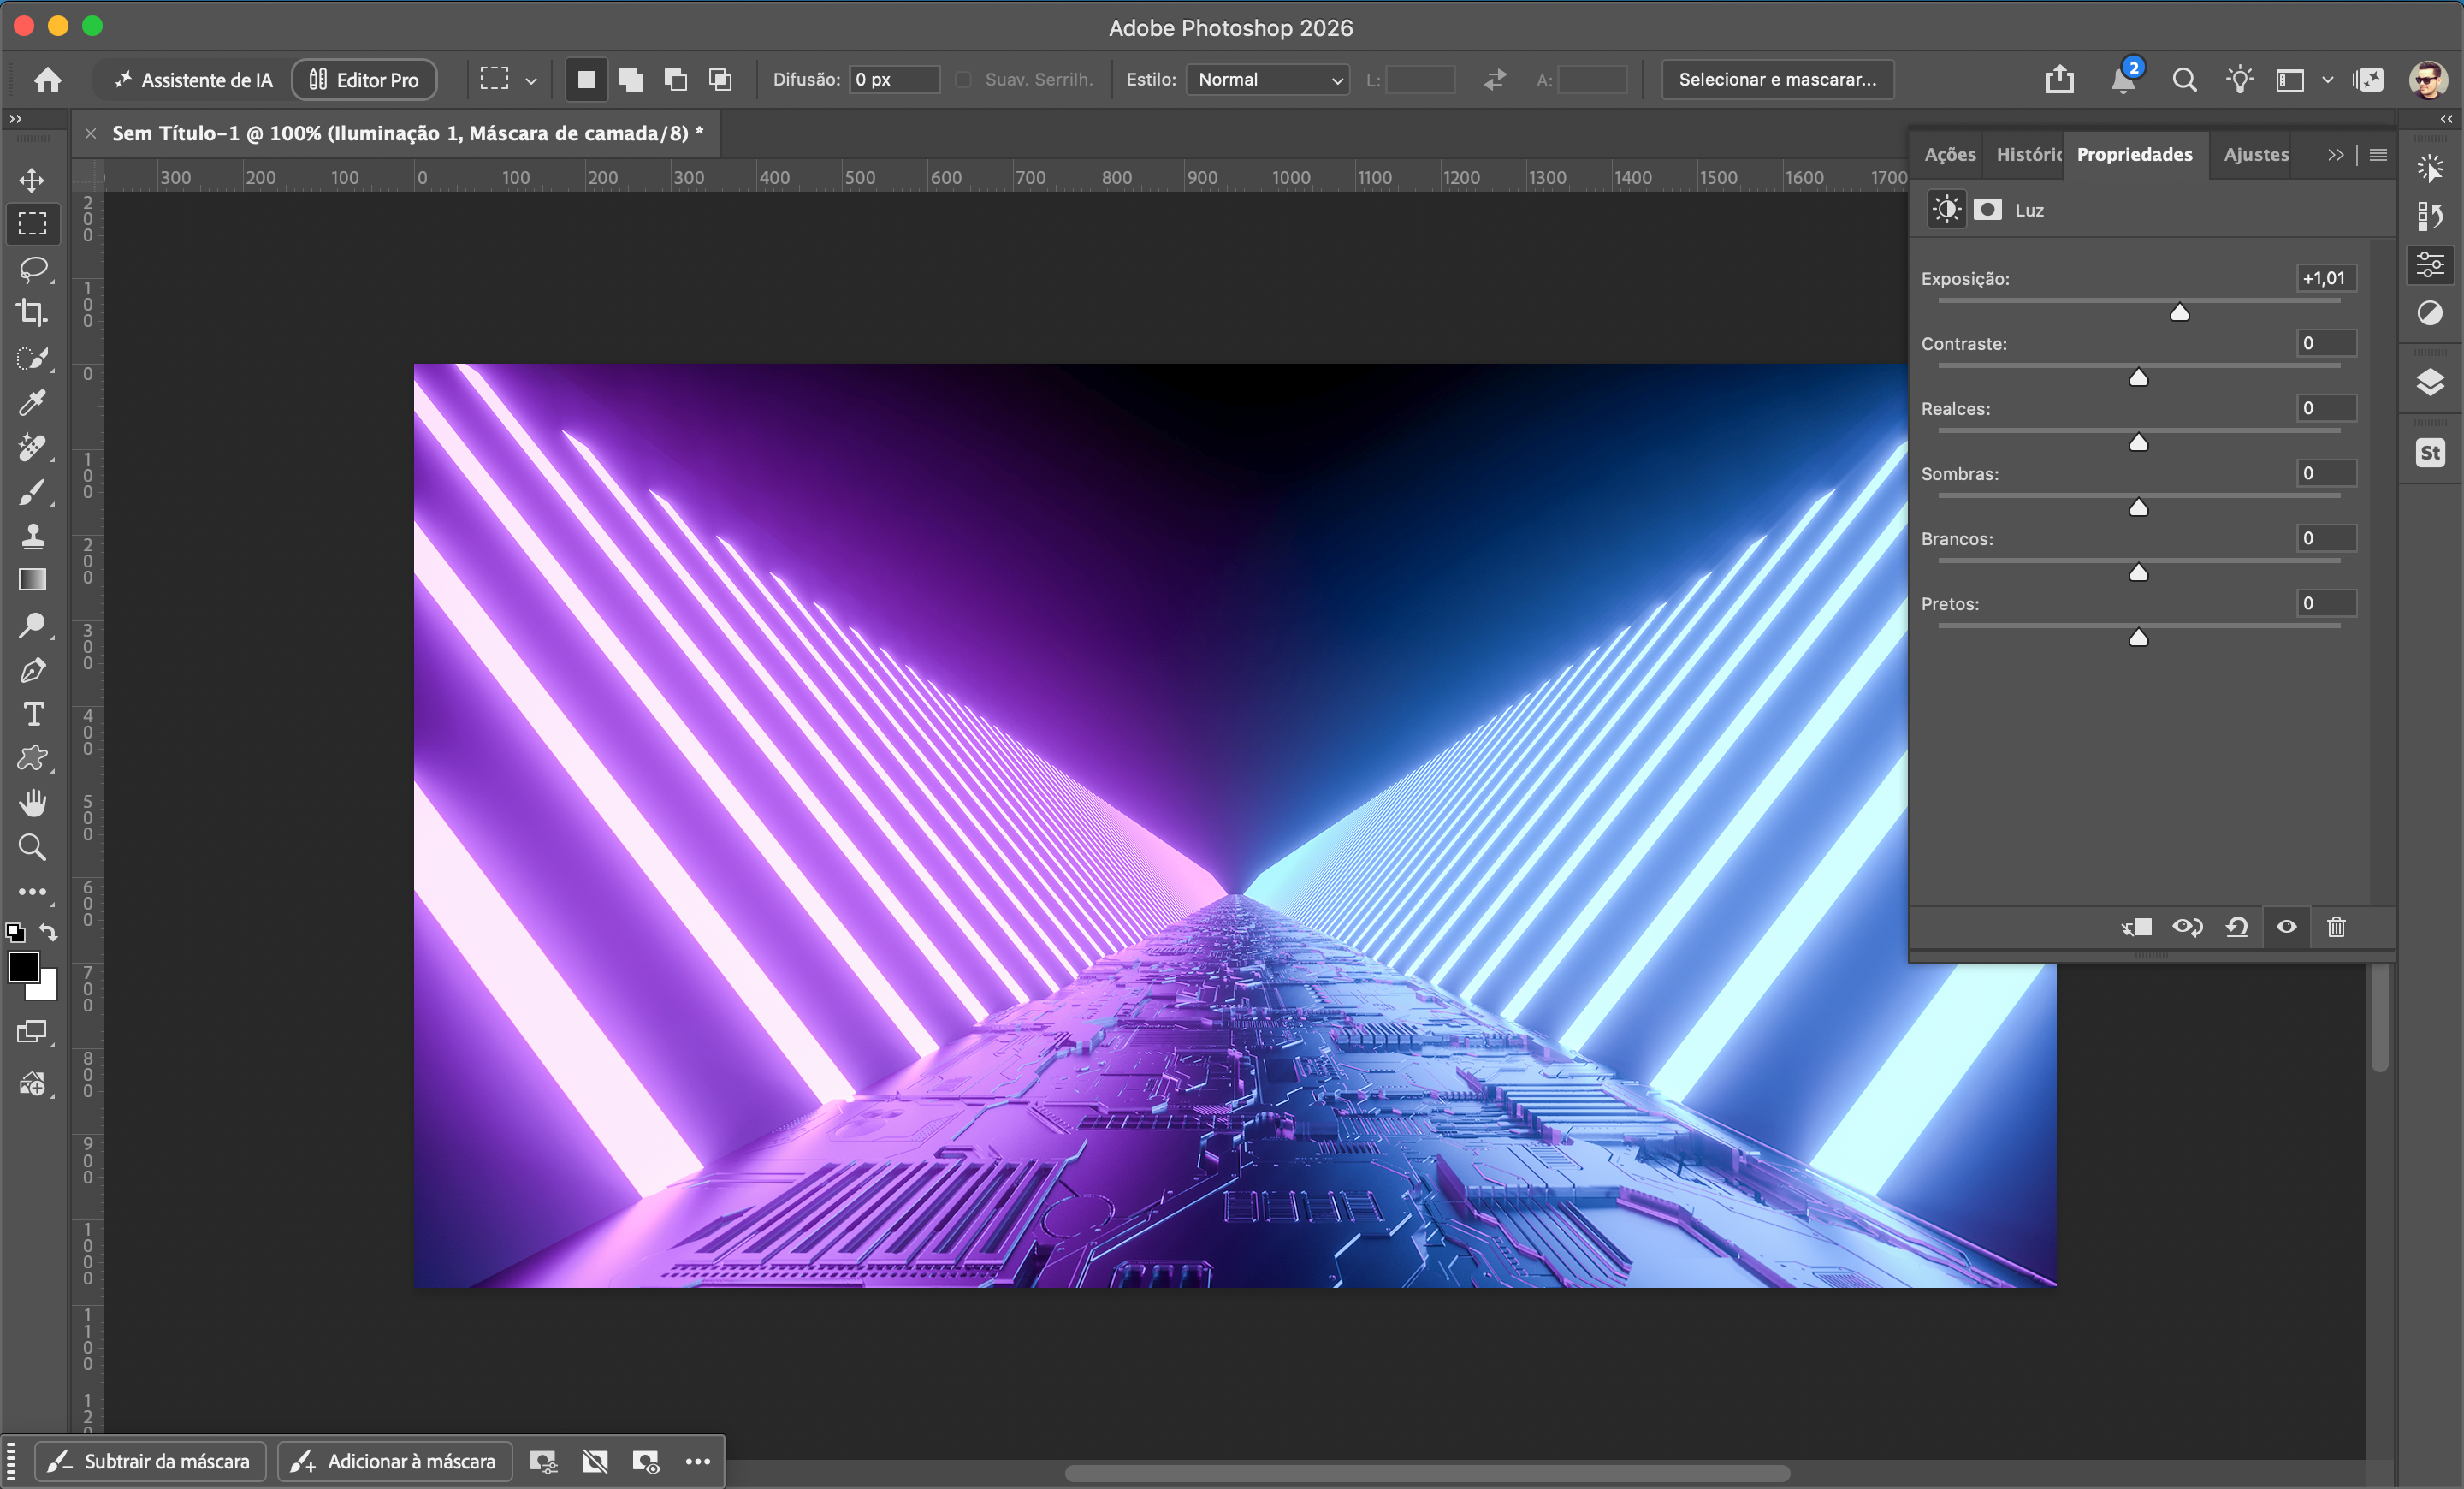This screenshot has width=2464, height=1489.
Task: Delete adjustment with trash icon
Action: tap(2335, 927)
